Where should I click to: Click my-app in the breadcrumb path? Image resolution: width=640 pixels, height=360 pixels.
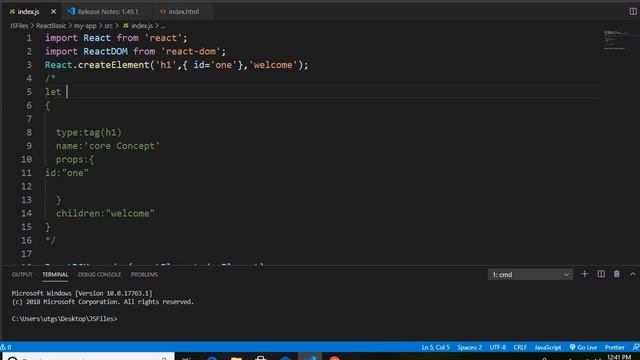click(x=85, y=26)
